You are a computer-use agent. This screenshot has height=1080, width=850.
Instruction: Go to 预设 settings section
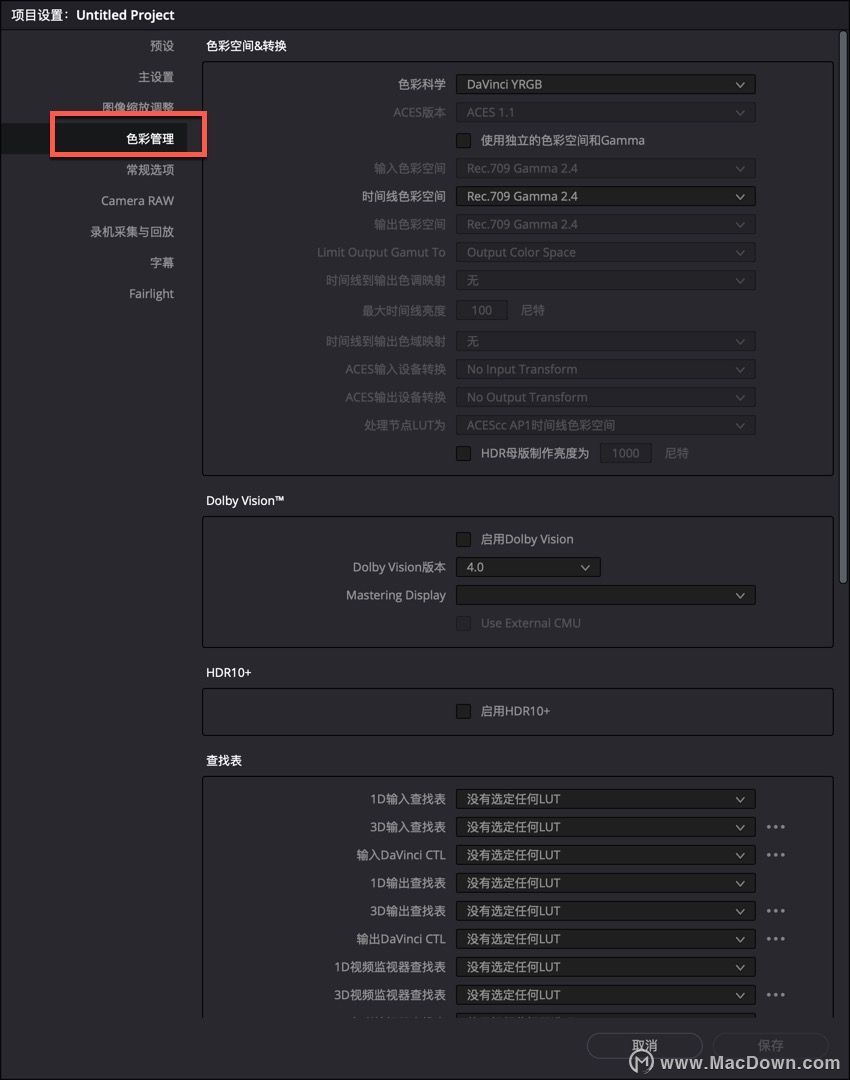(x=162, y=46)
